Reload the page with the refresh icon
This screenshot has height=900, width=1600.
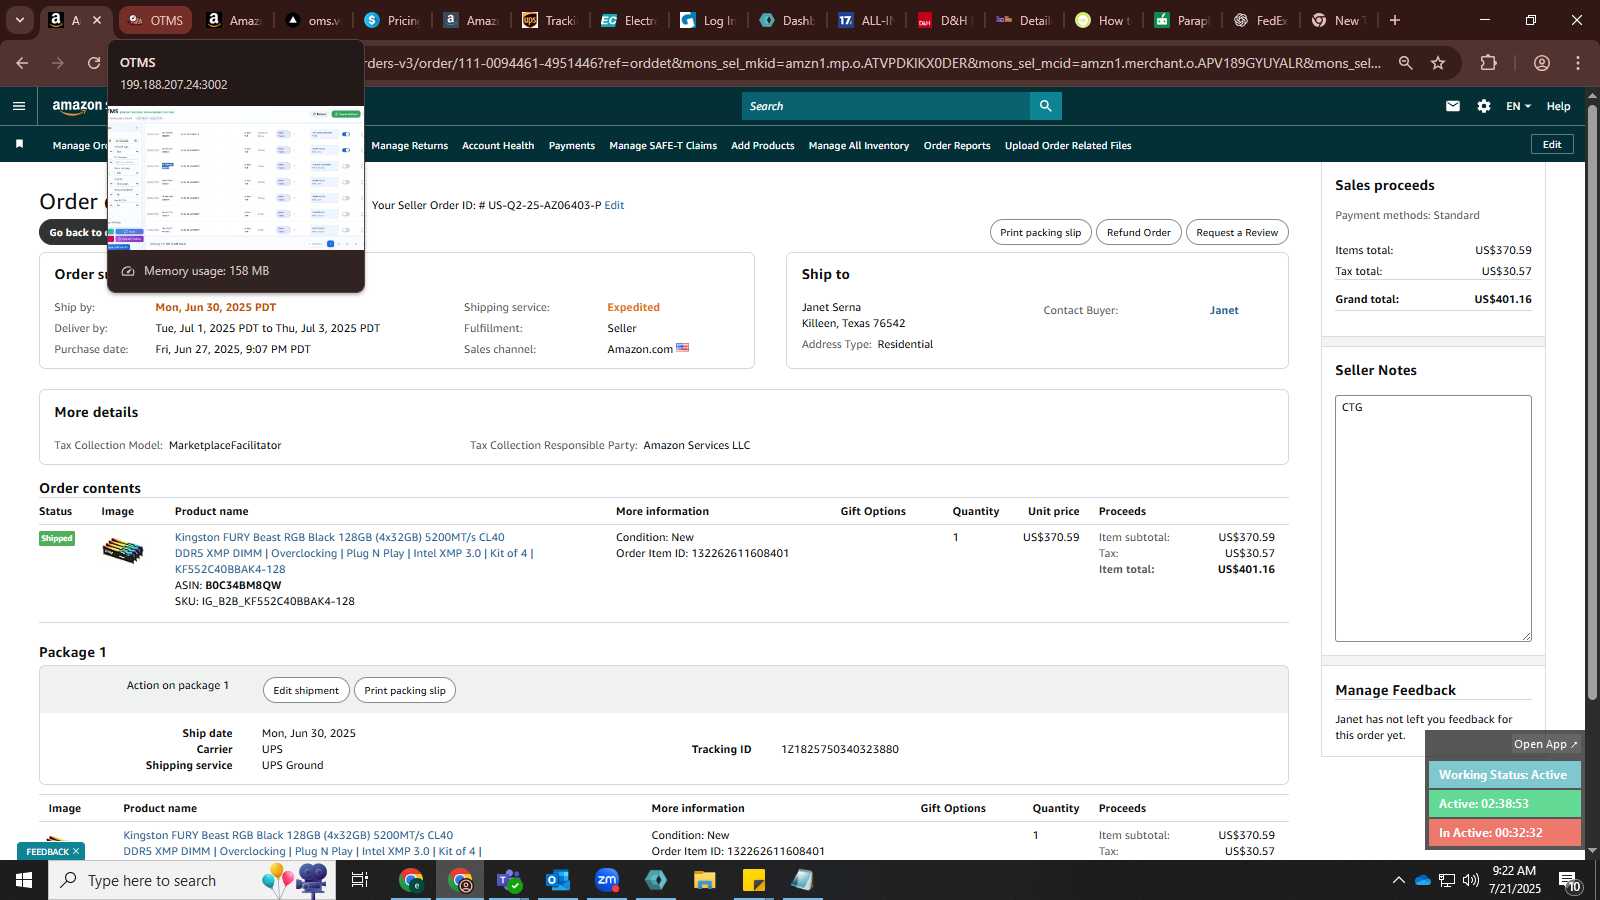click(94, 63)
